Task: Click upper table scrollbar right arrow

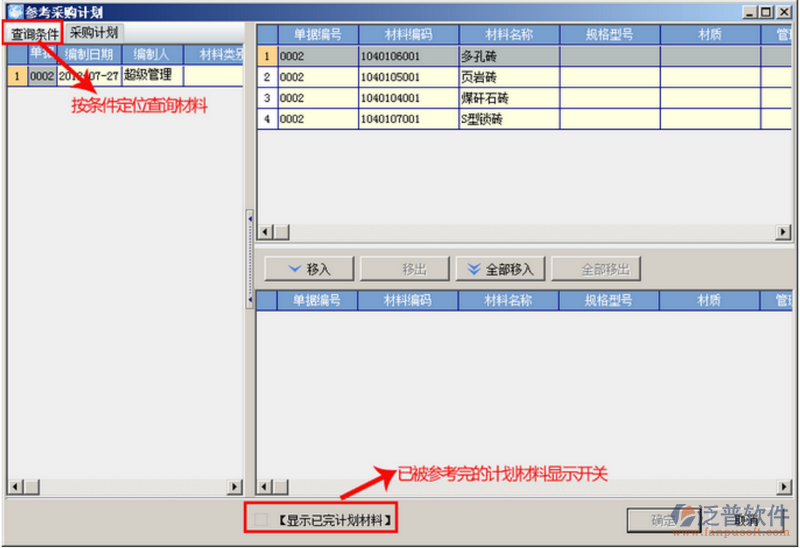Action: click(783, 232)
